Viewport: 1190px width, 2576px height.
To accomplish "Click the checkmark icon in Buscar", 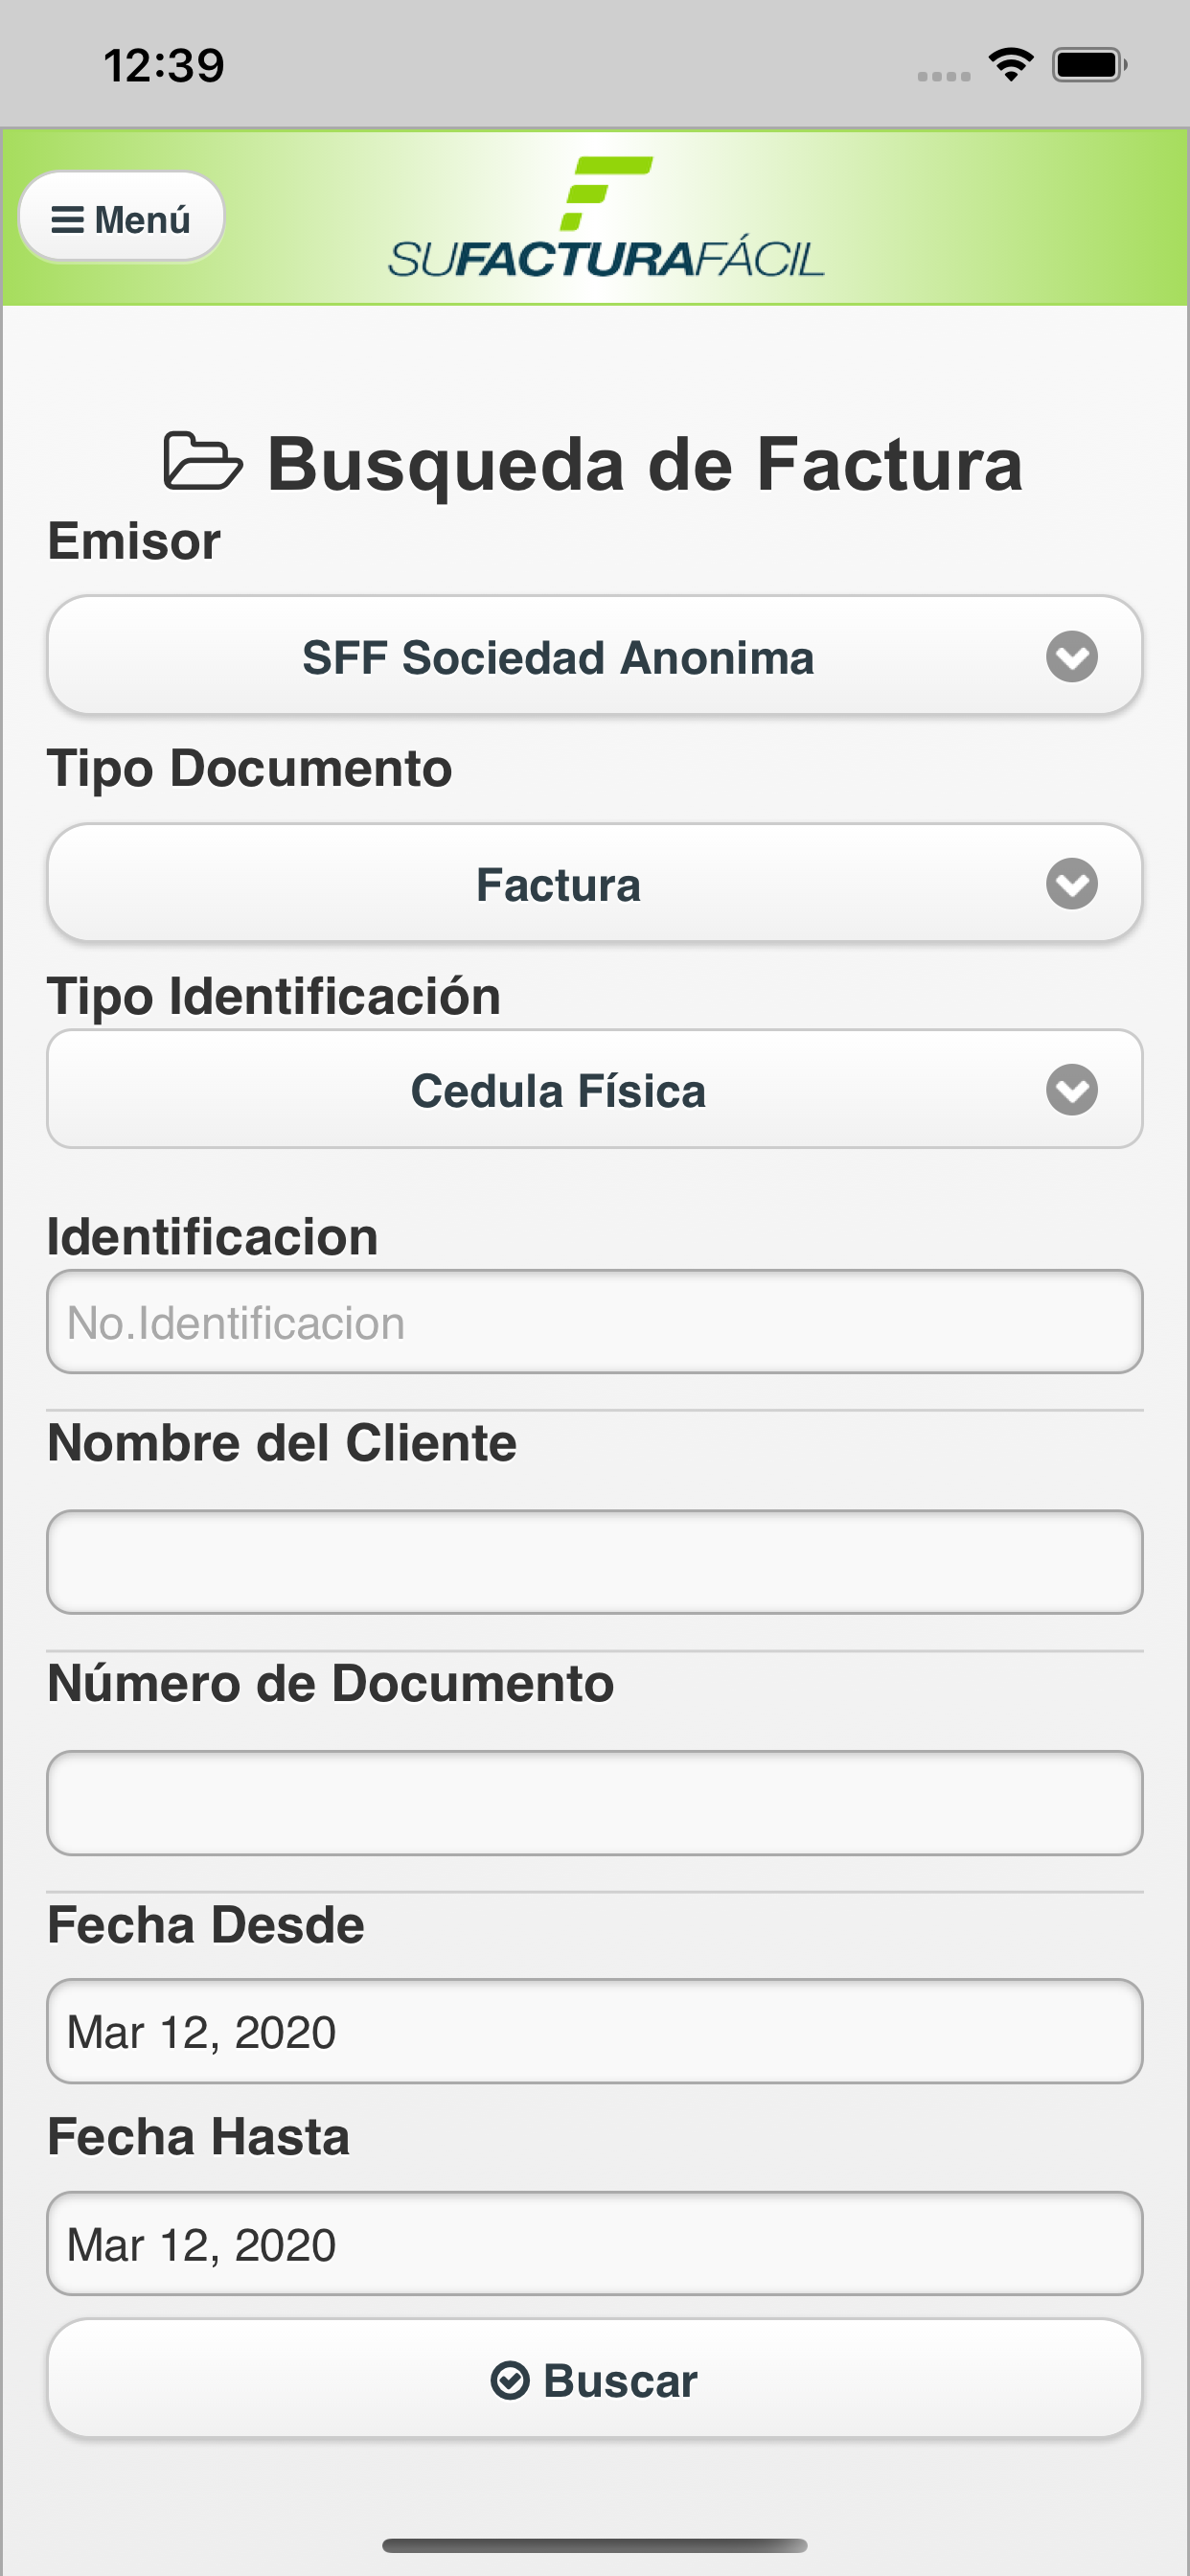I will [x=510, y=2381].
